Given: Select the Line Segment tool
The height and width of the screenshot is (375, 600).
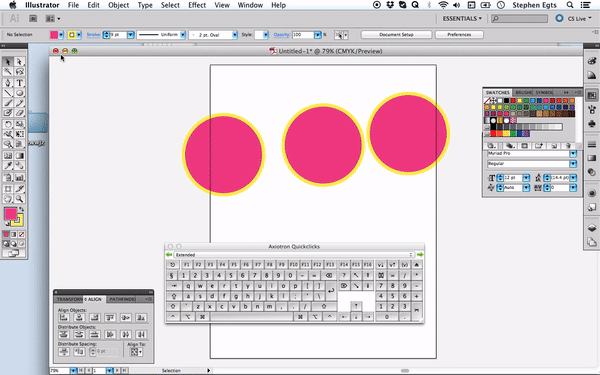Looking at the screenshot, I should pyautogui.click(x=8, y=93).
